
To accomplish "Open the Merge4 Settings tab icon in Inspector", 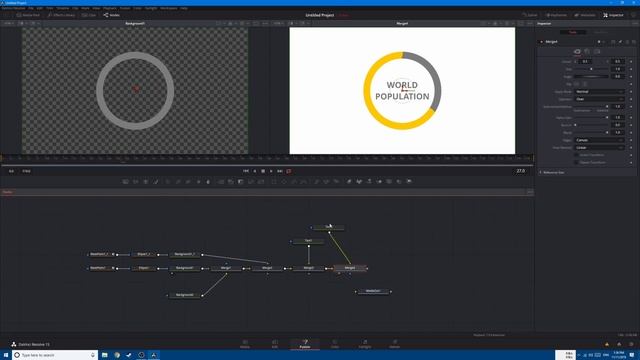I will tap(597, 51).
